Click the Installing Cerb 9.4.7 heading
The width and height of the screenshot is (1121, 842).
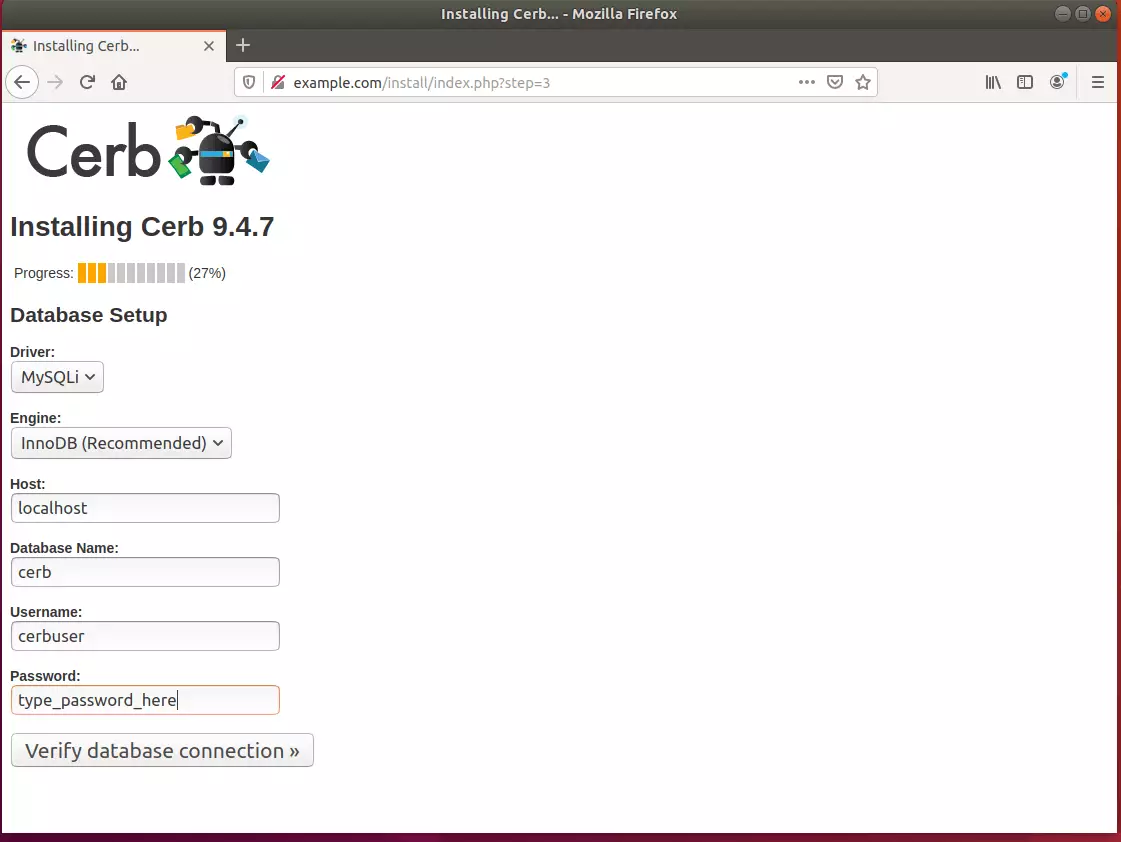[142, 227]
